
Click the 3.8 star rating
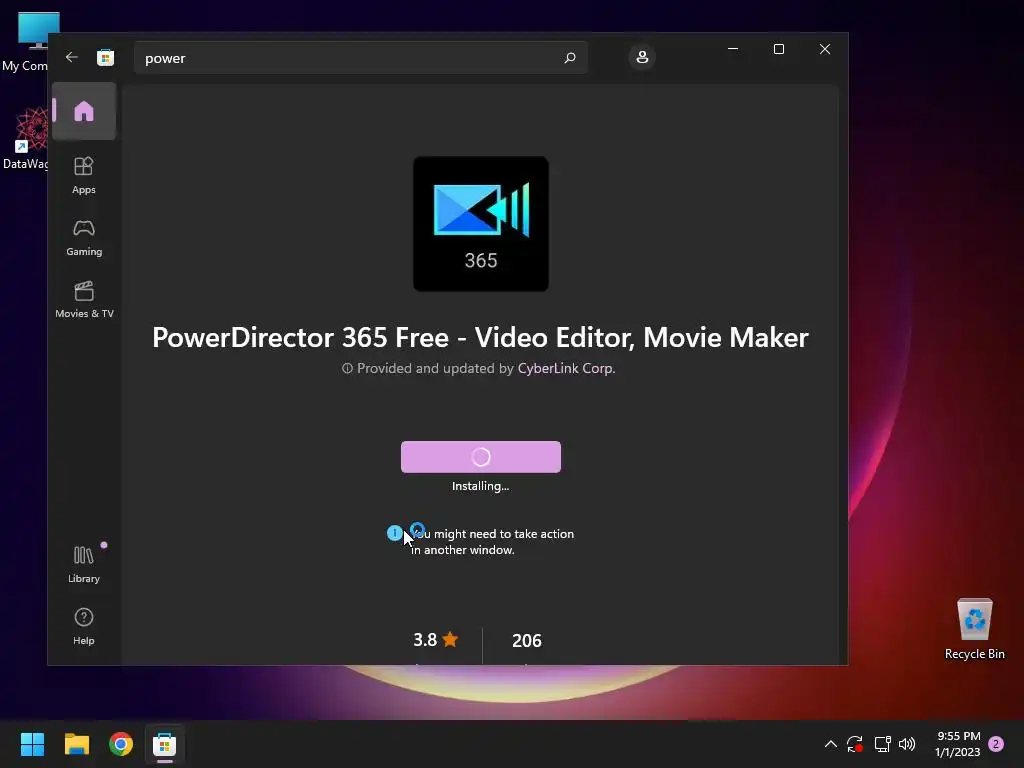[436, 640]
